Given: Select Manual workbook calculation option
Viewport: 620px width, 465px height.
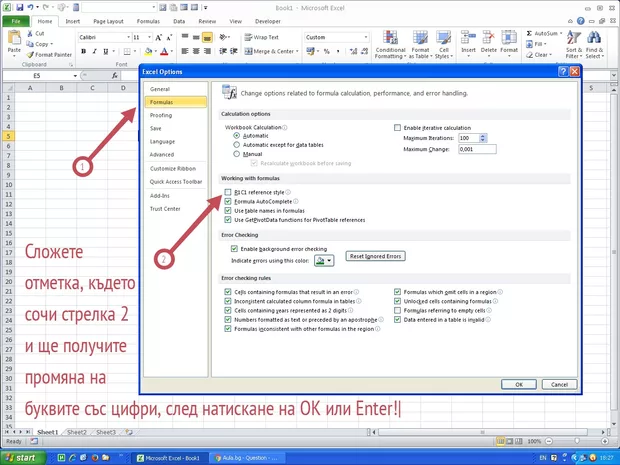Looking at the screenshot, I should click(236, 154).
